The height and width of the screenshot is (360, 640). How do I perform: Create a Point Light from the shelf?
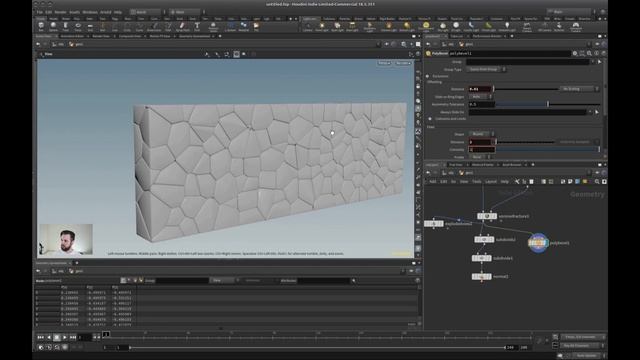point(322,27)
